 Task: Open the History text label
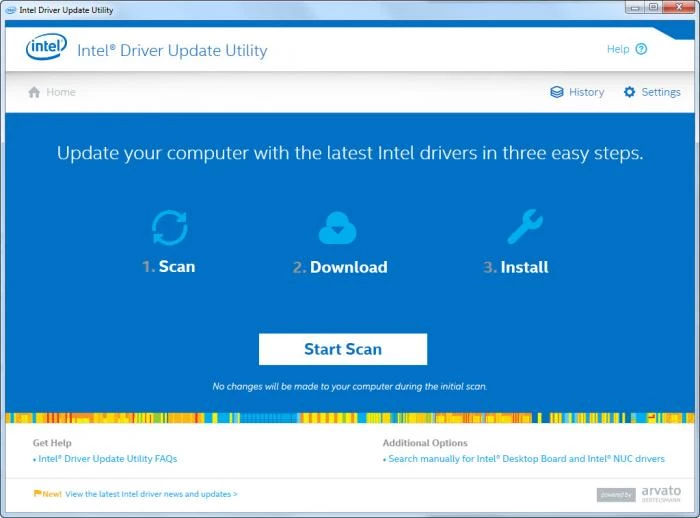click(x=586, y=92)
